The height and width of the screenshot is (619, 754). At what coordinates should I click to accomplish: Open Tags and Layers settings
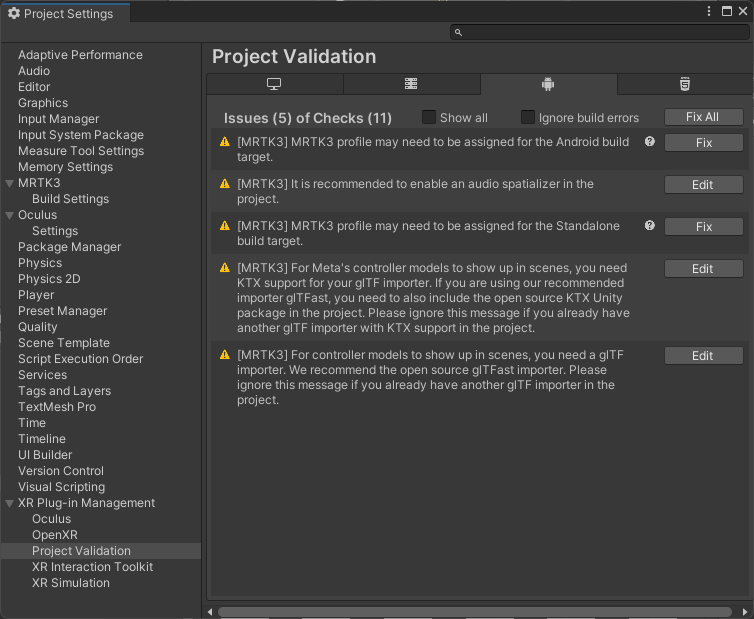[x=64, y=391]
